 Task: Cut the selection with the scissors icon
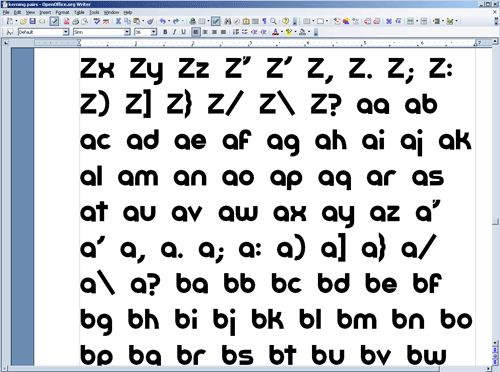tap(118, 21)
